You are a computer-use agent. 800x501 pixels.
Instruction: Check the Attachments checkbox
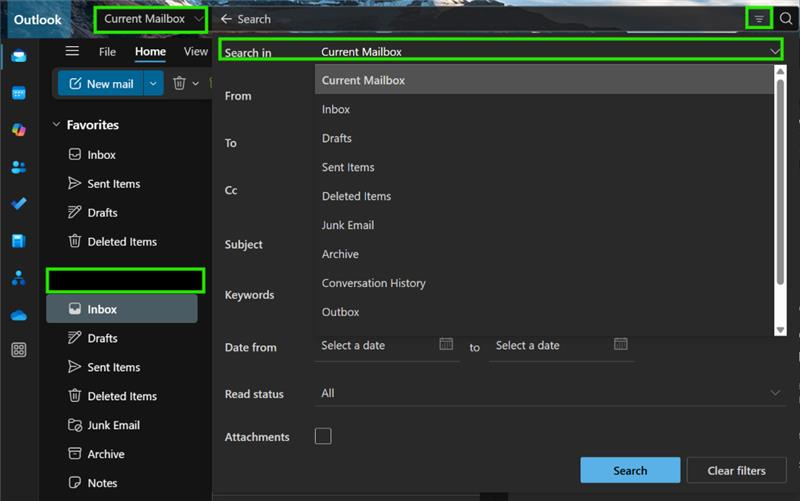tap(323, 436)
